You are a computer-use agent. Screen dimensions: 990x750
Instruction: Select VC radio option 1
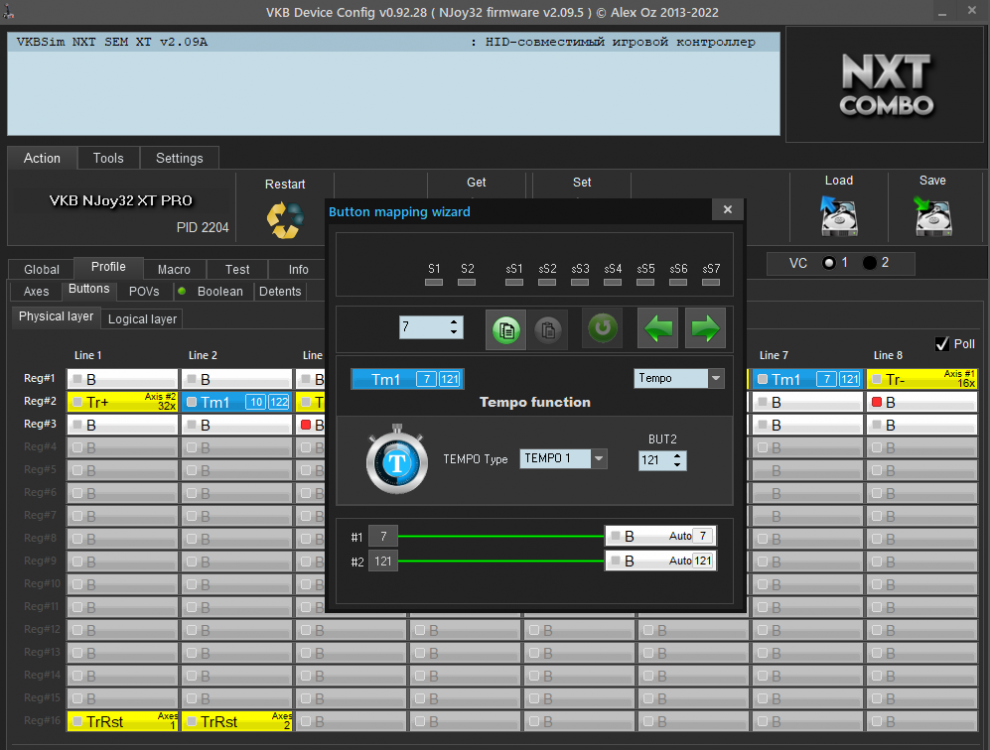(x=828, y=263)
